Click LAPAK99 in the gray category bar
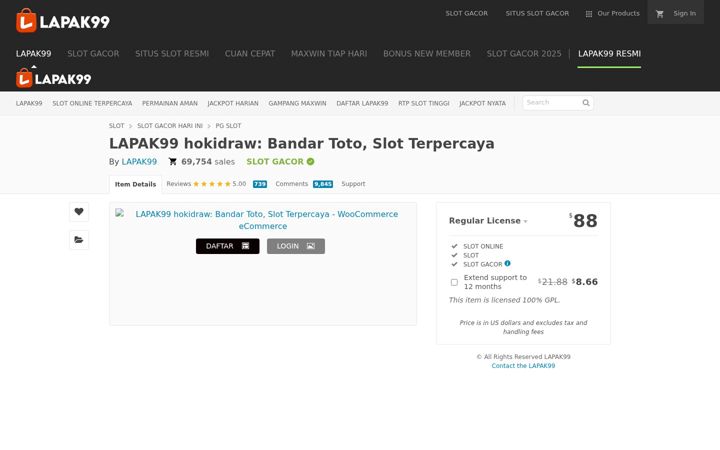Image resolution: width=720 pixels, height=450 pixels. pyautogui.click(x=29, y=103)
